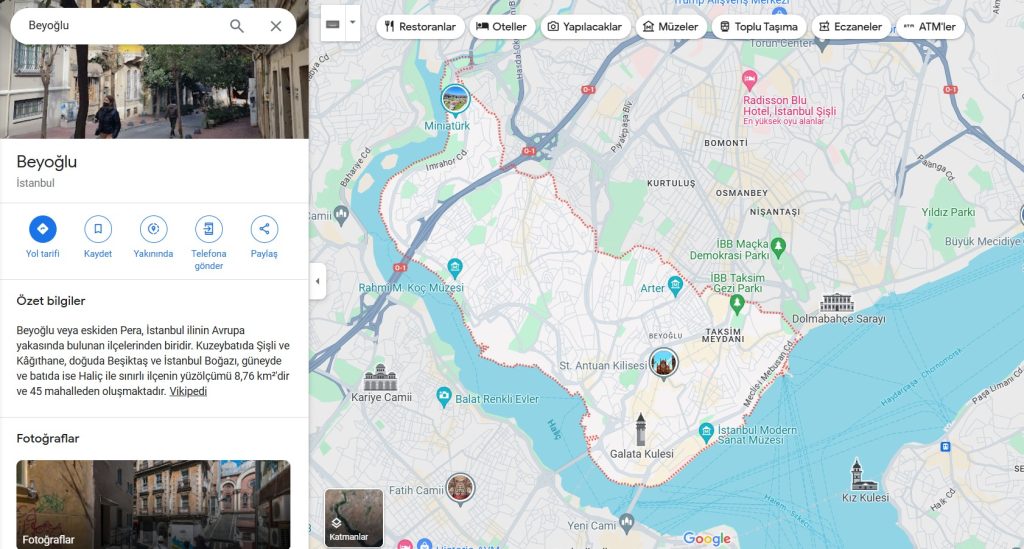Click the KURTULUŞ district label
This screenshot has width=1024, height=549.
tap(671, 183)
